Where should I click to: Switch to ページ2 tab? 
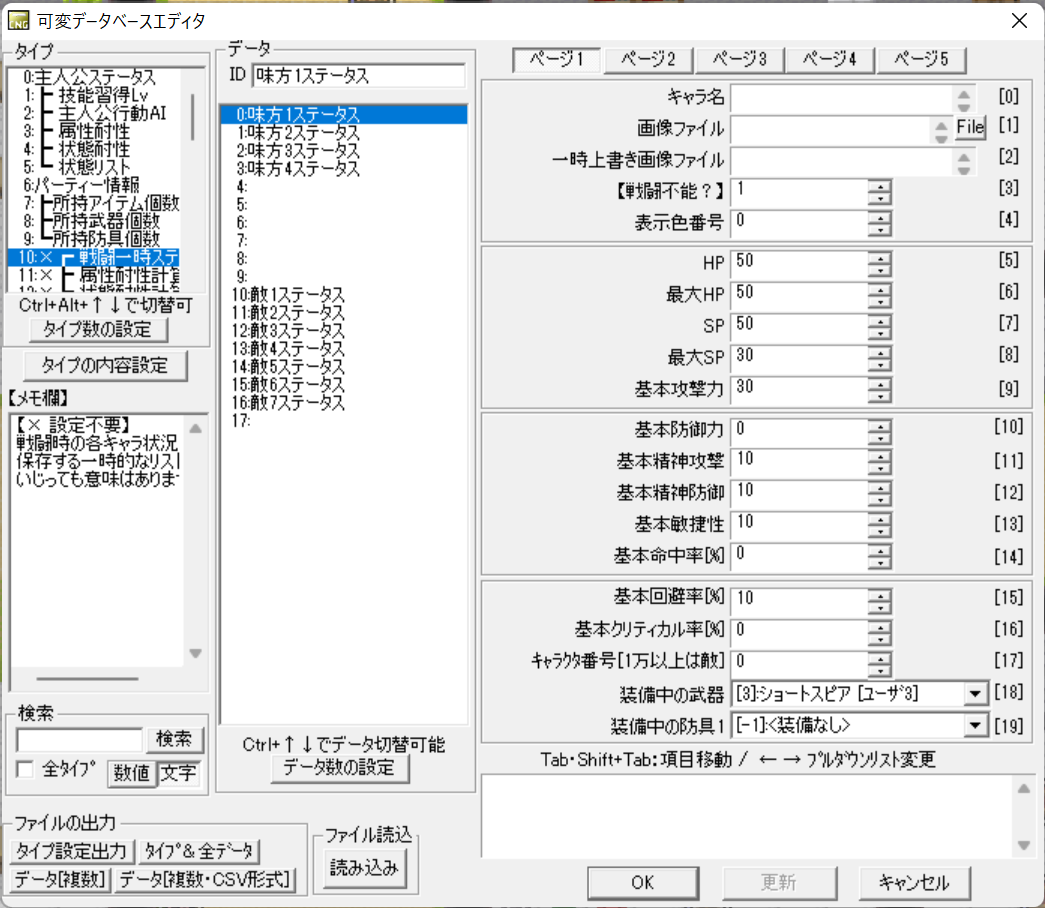pos(648,59)
